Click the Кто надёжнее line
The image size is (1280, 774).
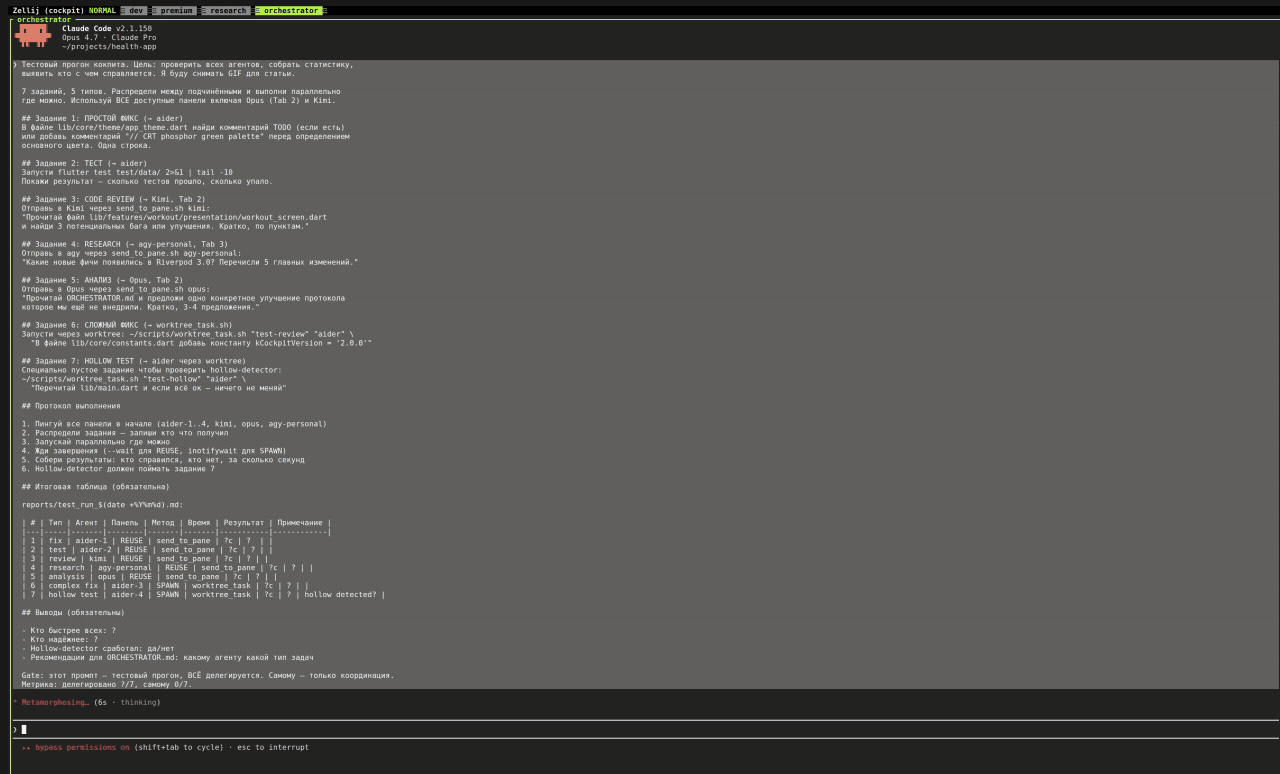click(62, 640)
